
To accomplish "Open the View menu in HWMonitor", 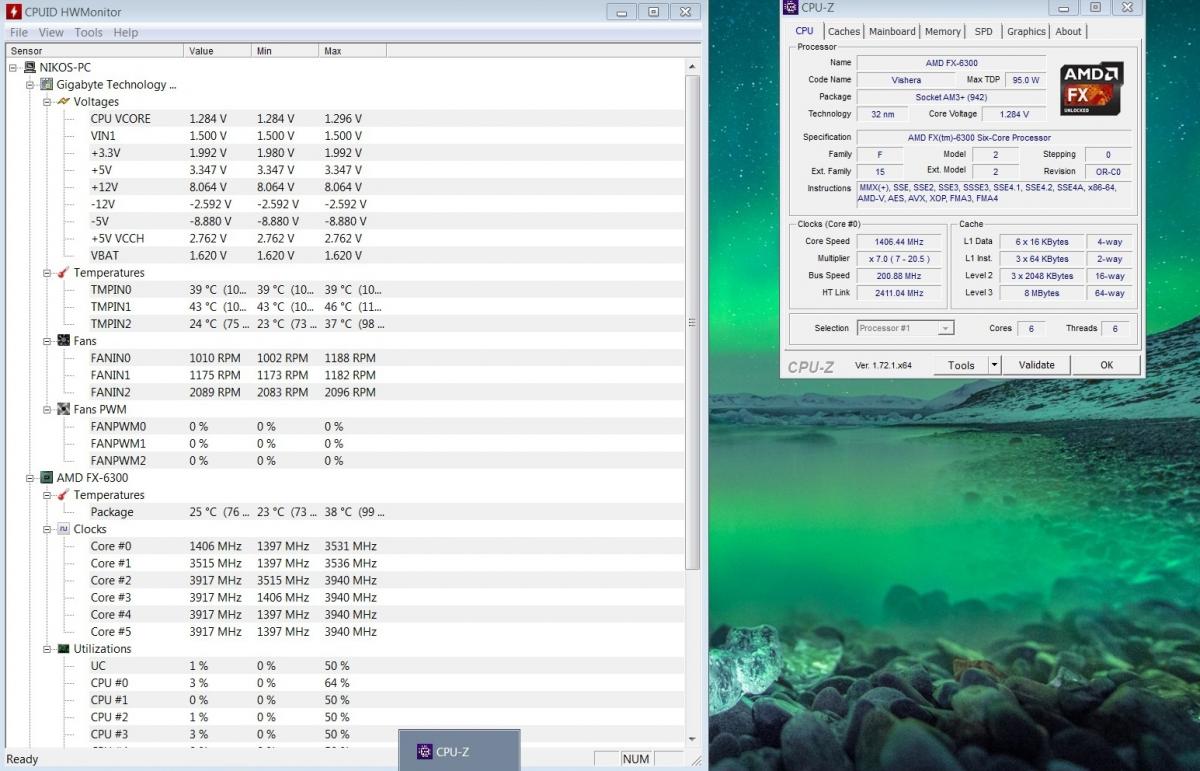I will (51, 32).
